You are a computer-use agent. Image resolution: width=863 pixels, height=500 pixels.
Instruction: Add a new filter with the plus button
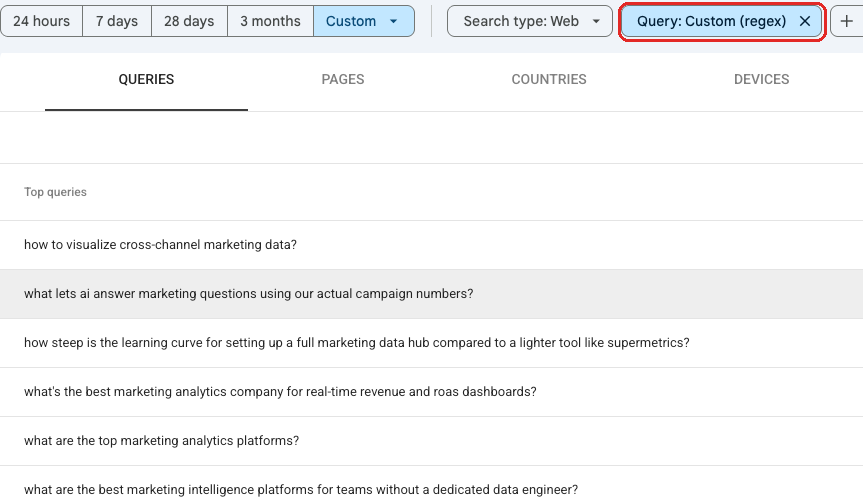pos(846,21)
